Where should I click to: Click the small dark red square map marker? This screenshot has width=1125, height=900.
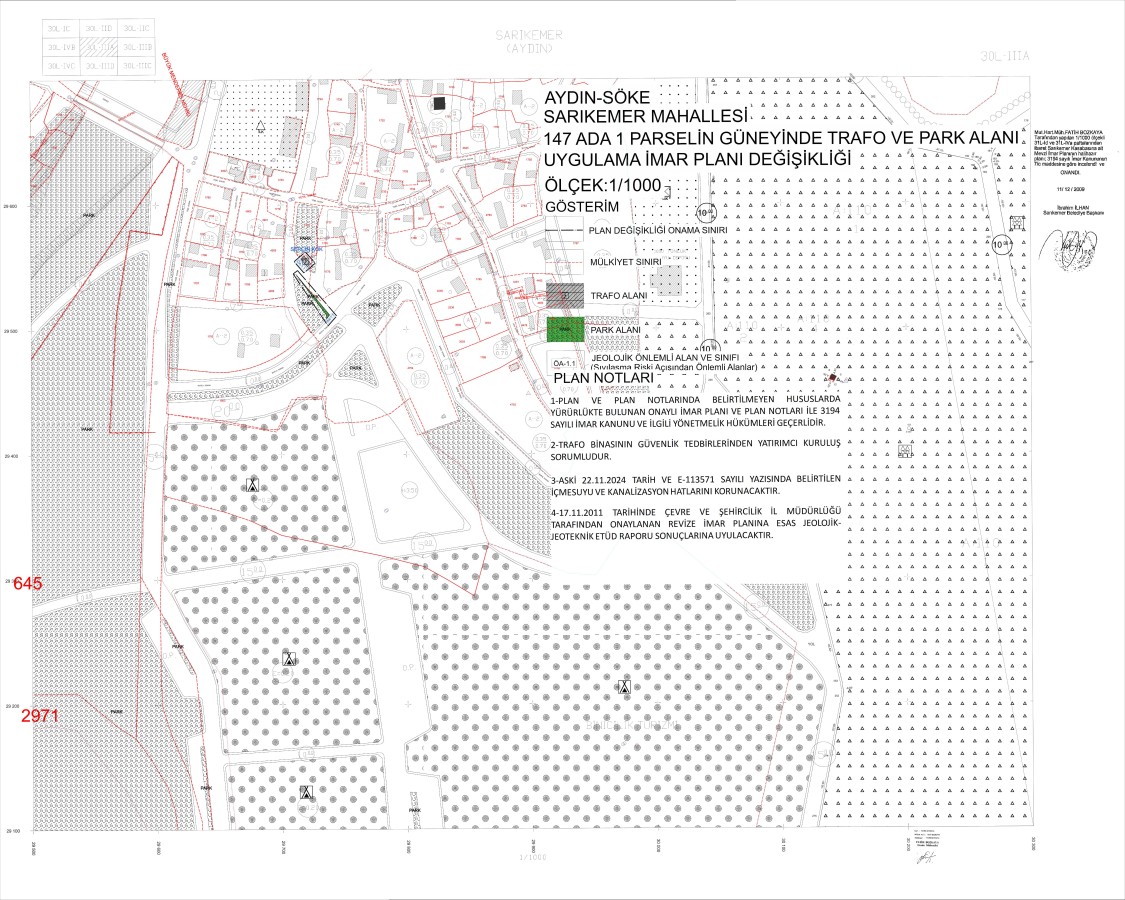831,377
